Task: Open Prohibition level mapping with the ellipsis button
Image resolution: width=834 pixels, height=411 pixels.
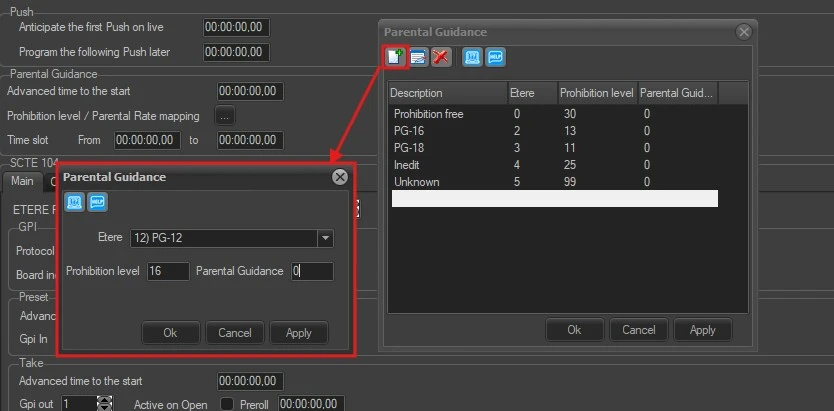Action: click(x=225, y=115)
